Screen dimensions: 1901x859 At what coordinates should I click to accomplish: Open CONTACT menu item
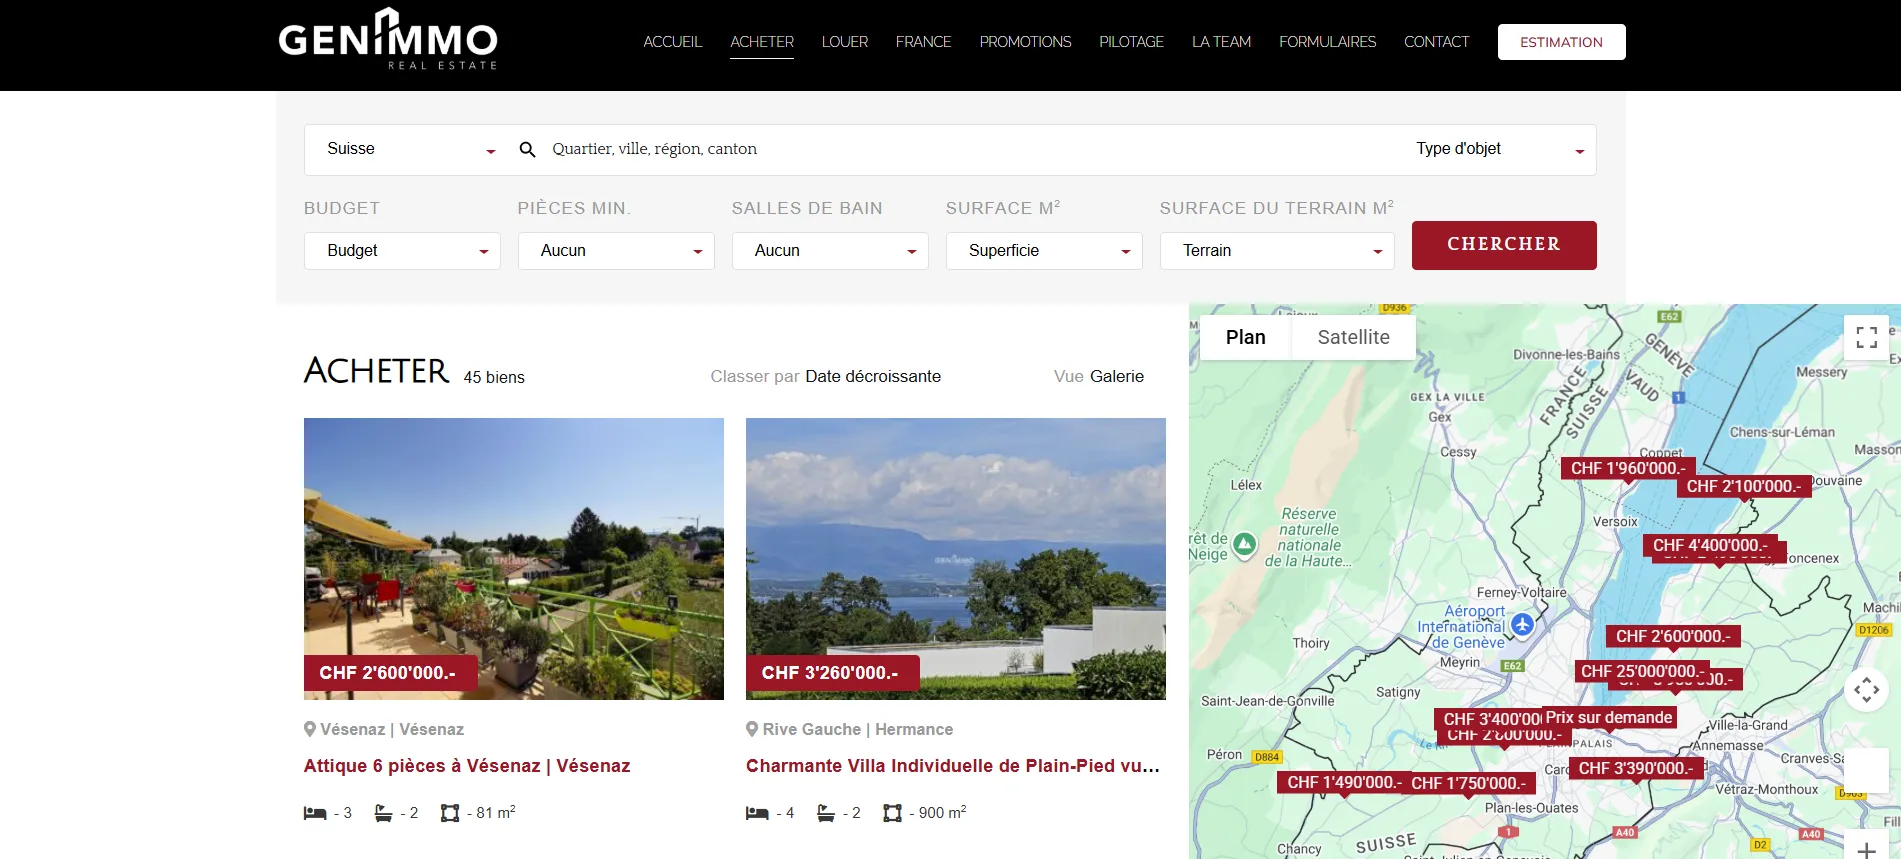[1436, 42]
